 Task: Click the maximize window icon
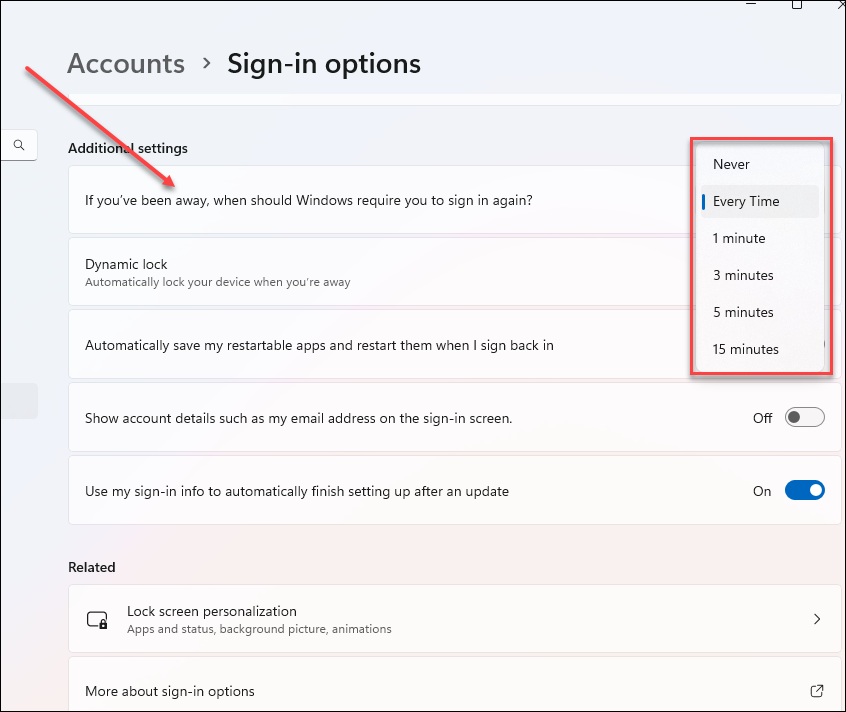(x=797, y=5)
